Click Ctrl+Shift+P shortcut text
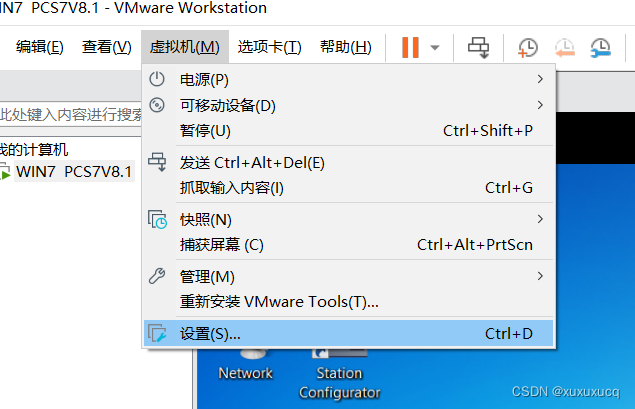635x409 pixels. [x=488, y=130]
